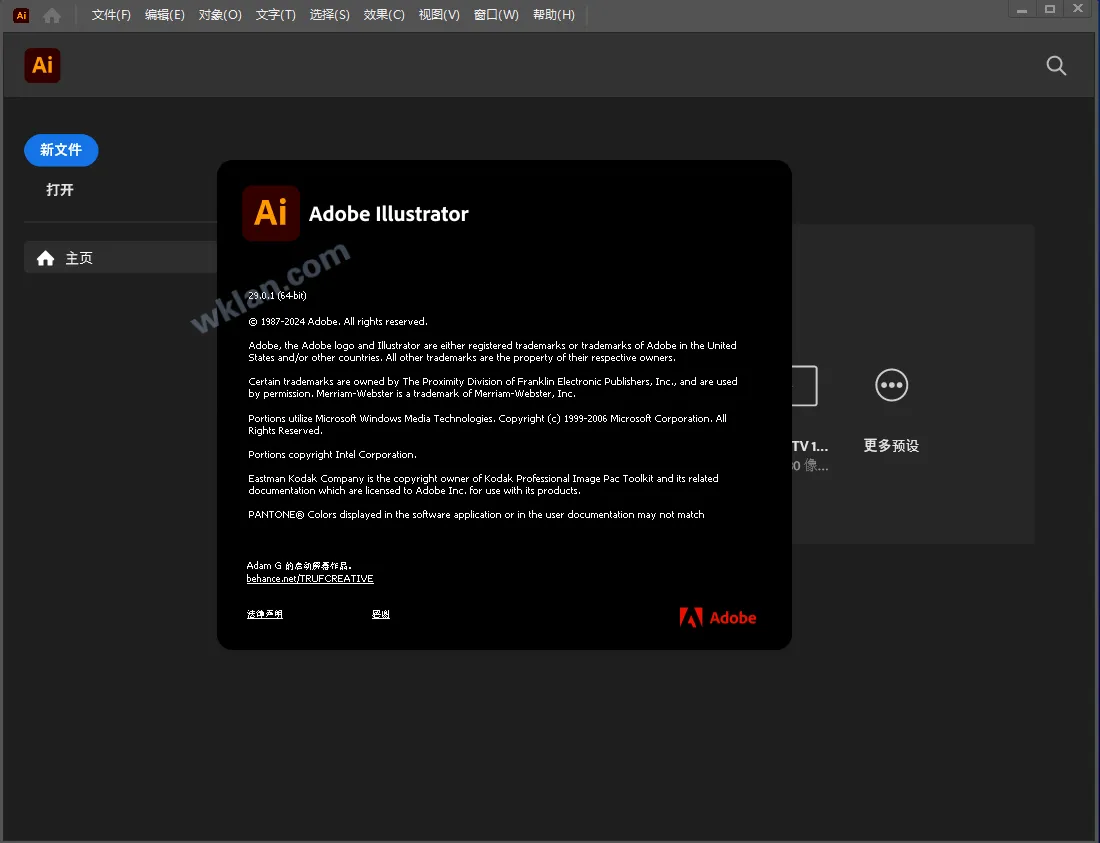Click the large Ai logo in About dialog
Viewport: 1100px width, 843px height.
pos(271,213)
